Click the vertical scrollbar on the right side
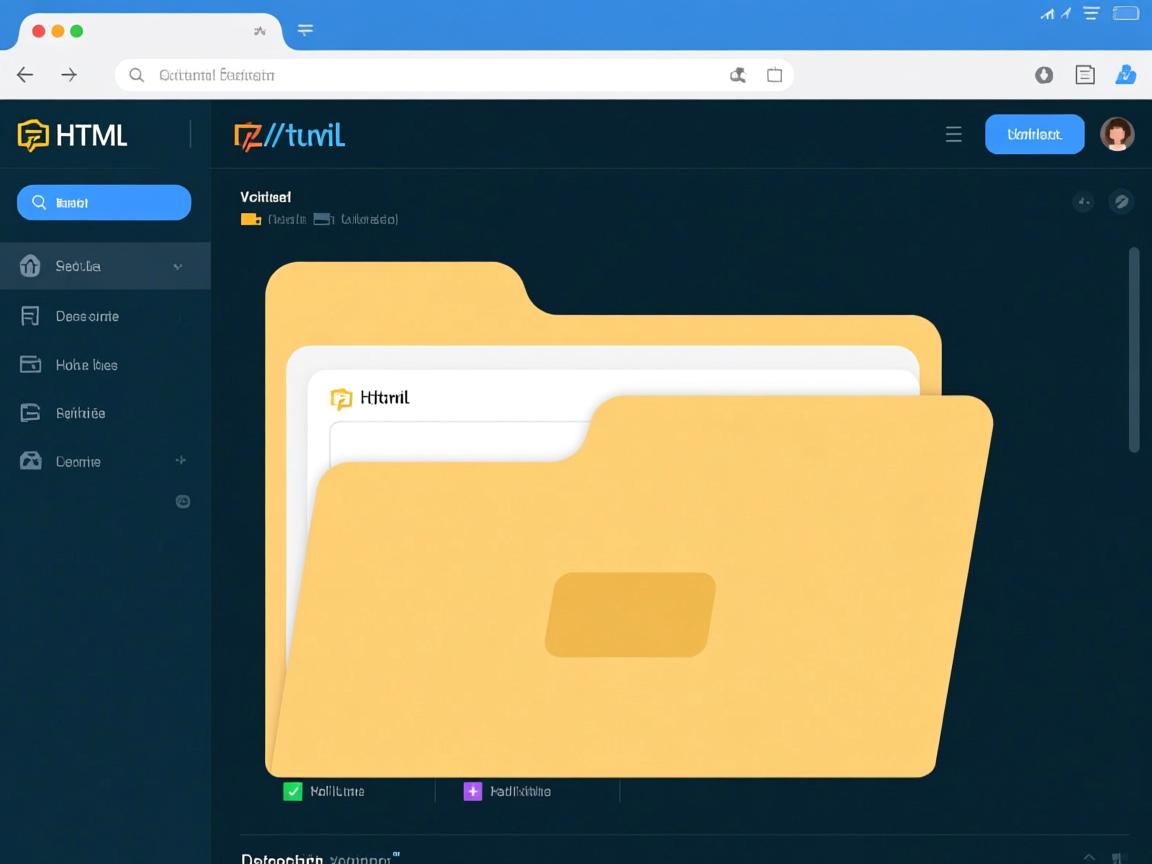Screen dimensions: 1152x864 pos(1134,350)
